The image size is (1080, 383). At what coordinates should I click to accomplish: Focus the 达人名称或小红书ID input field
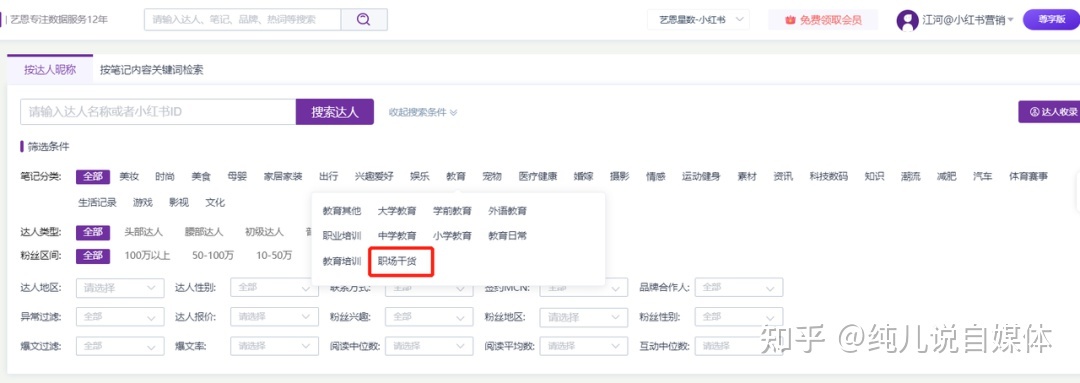158,112
